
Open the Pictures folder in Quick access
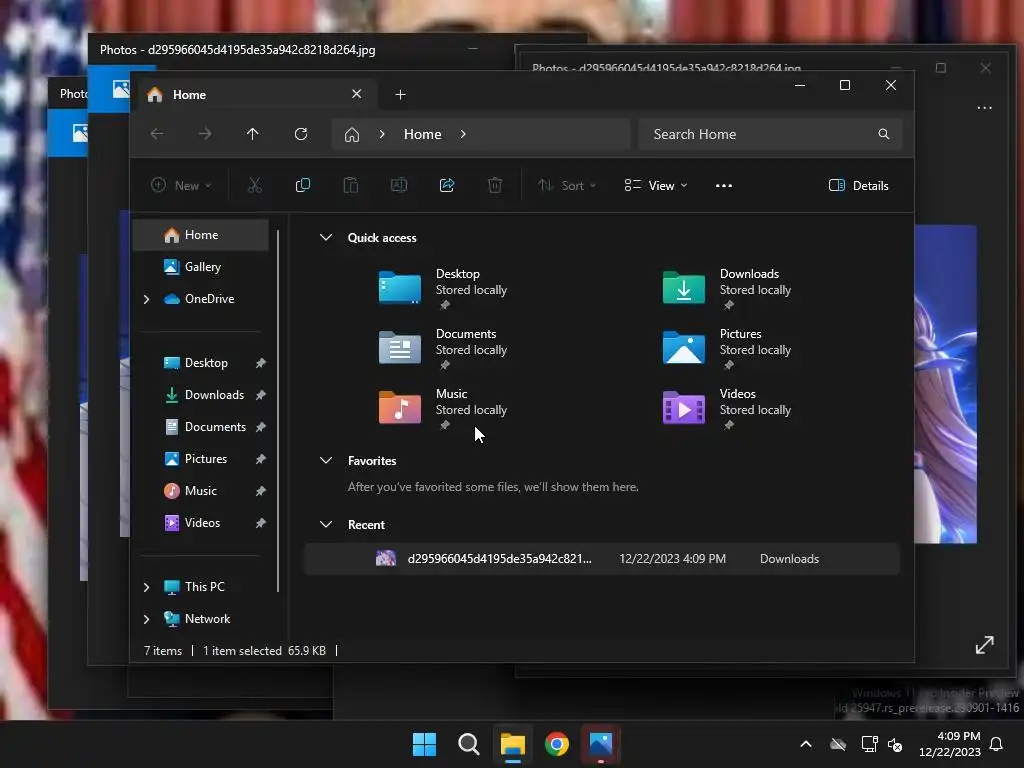click(x=684, y=347)
